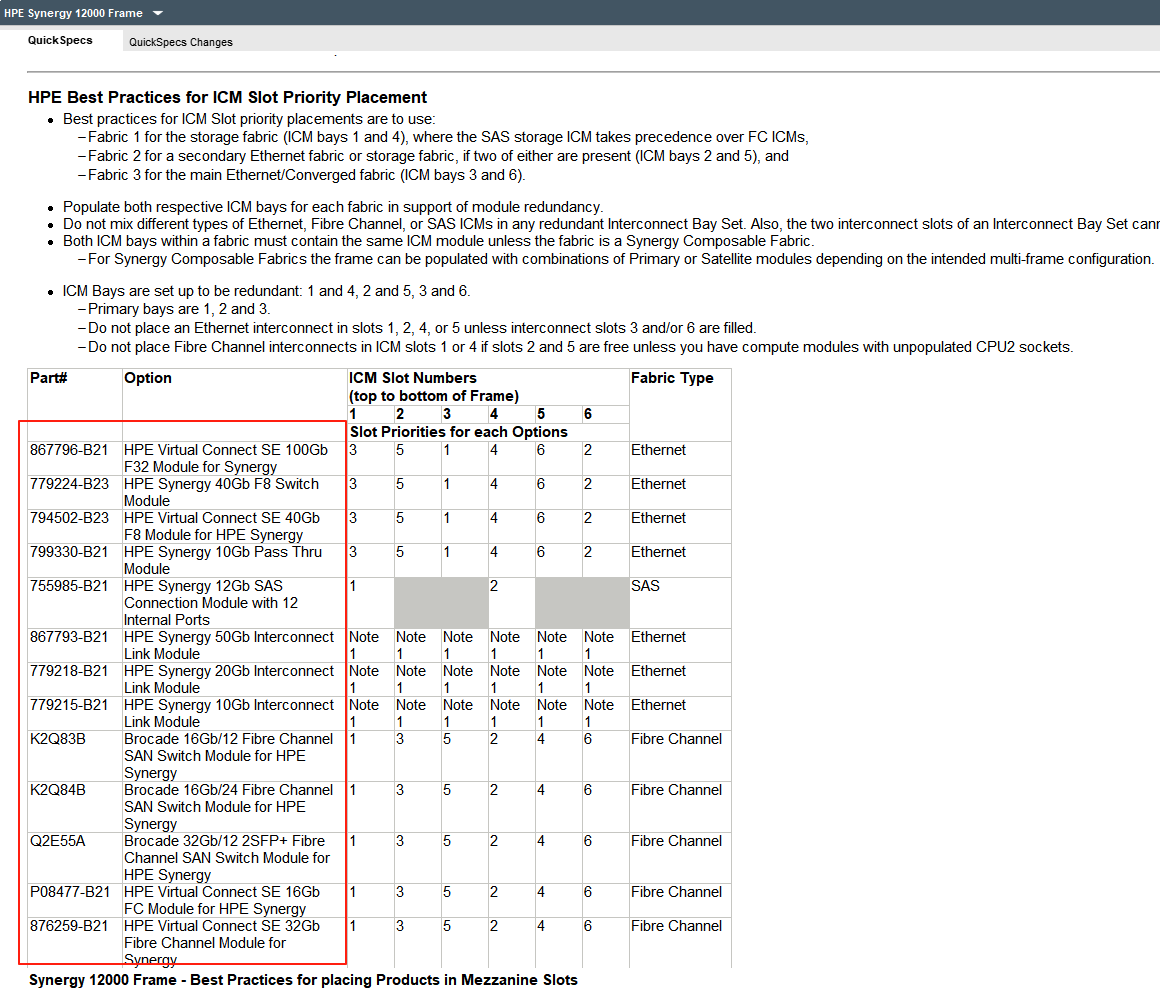Click Brocade 32Gb/12 2SFP+ Fibre Channel option
The image size is (1160, 996).
[227, 858]
